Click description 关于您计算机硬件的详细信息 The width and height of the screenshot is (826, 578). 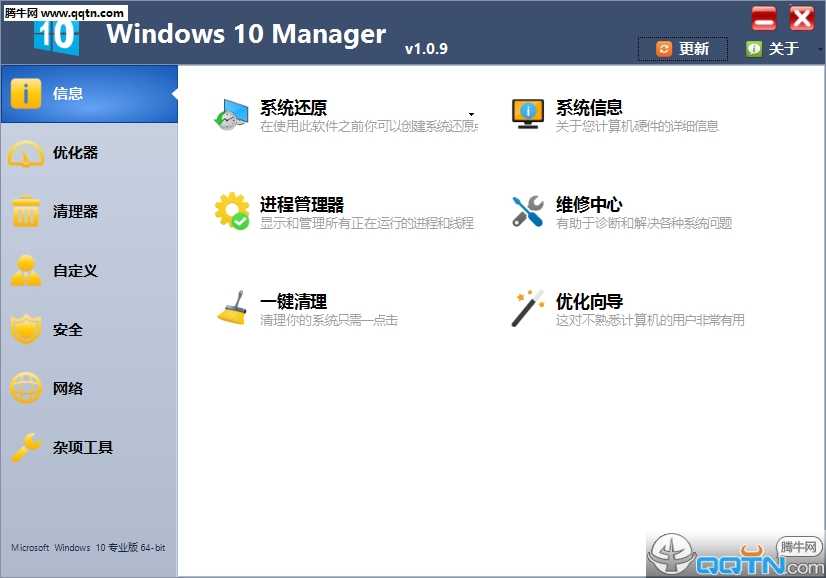(637, 126)
